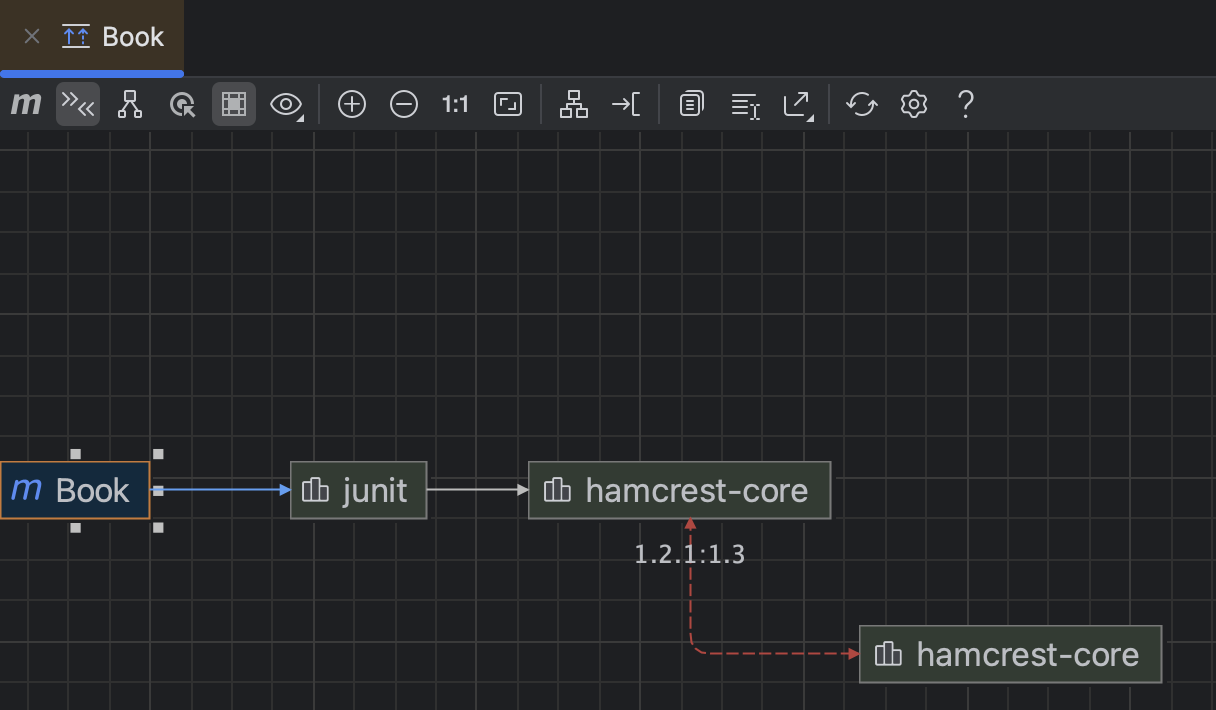This screenshot has width=1216, height=710.
Task: Toggle the film-strip selection mode icon
Action: (x=234, y=104)
